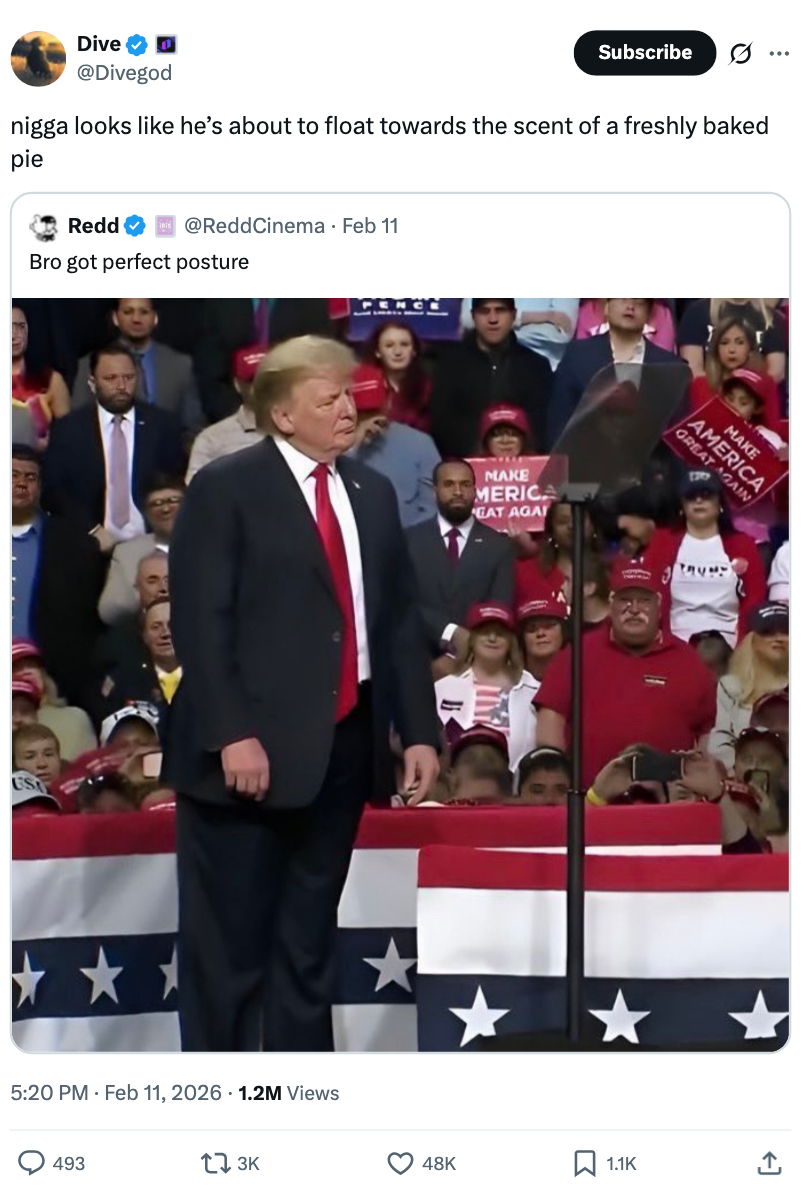Bookmark the post using the bookmark icon
This screenshot has width=804, height=1194.
coord(584,1163)
